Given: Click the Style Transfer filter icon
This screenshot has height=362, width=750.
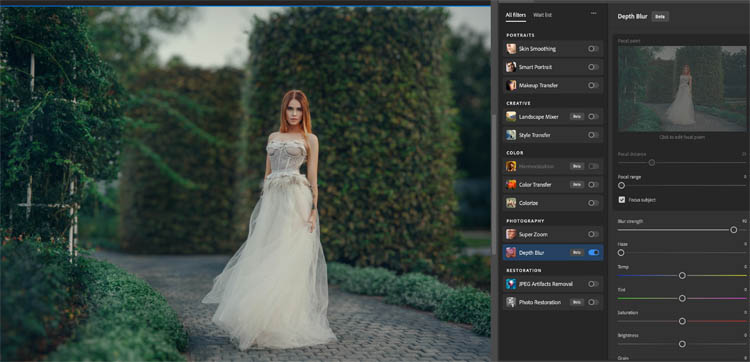Looking at the screenshot, I should tap(511, 135).
